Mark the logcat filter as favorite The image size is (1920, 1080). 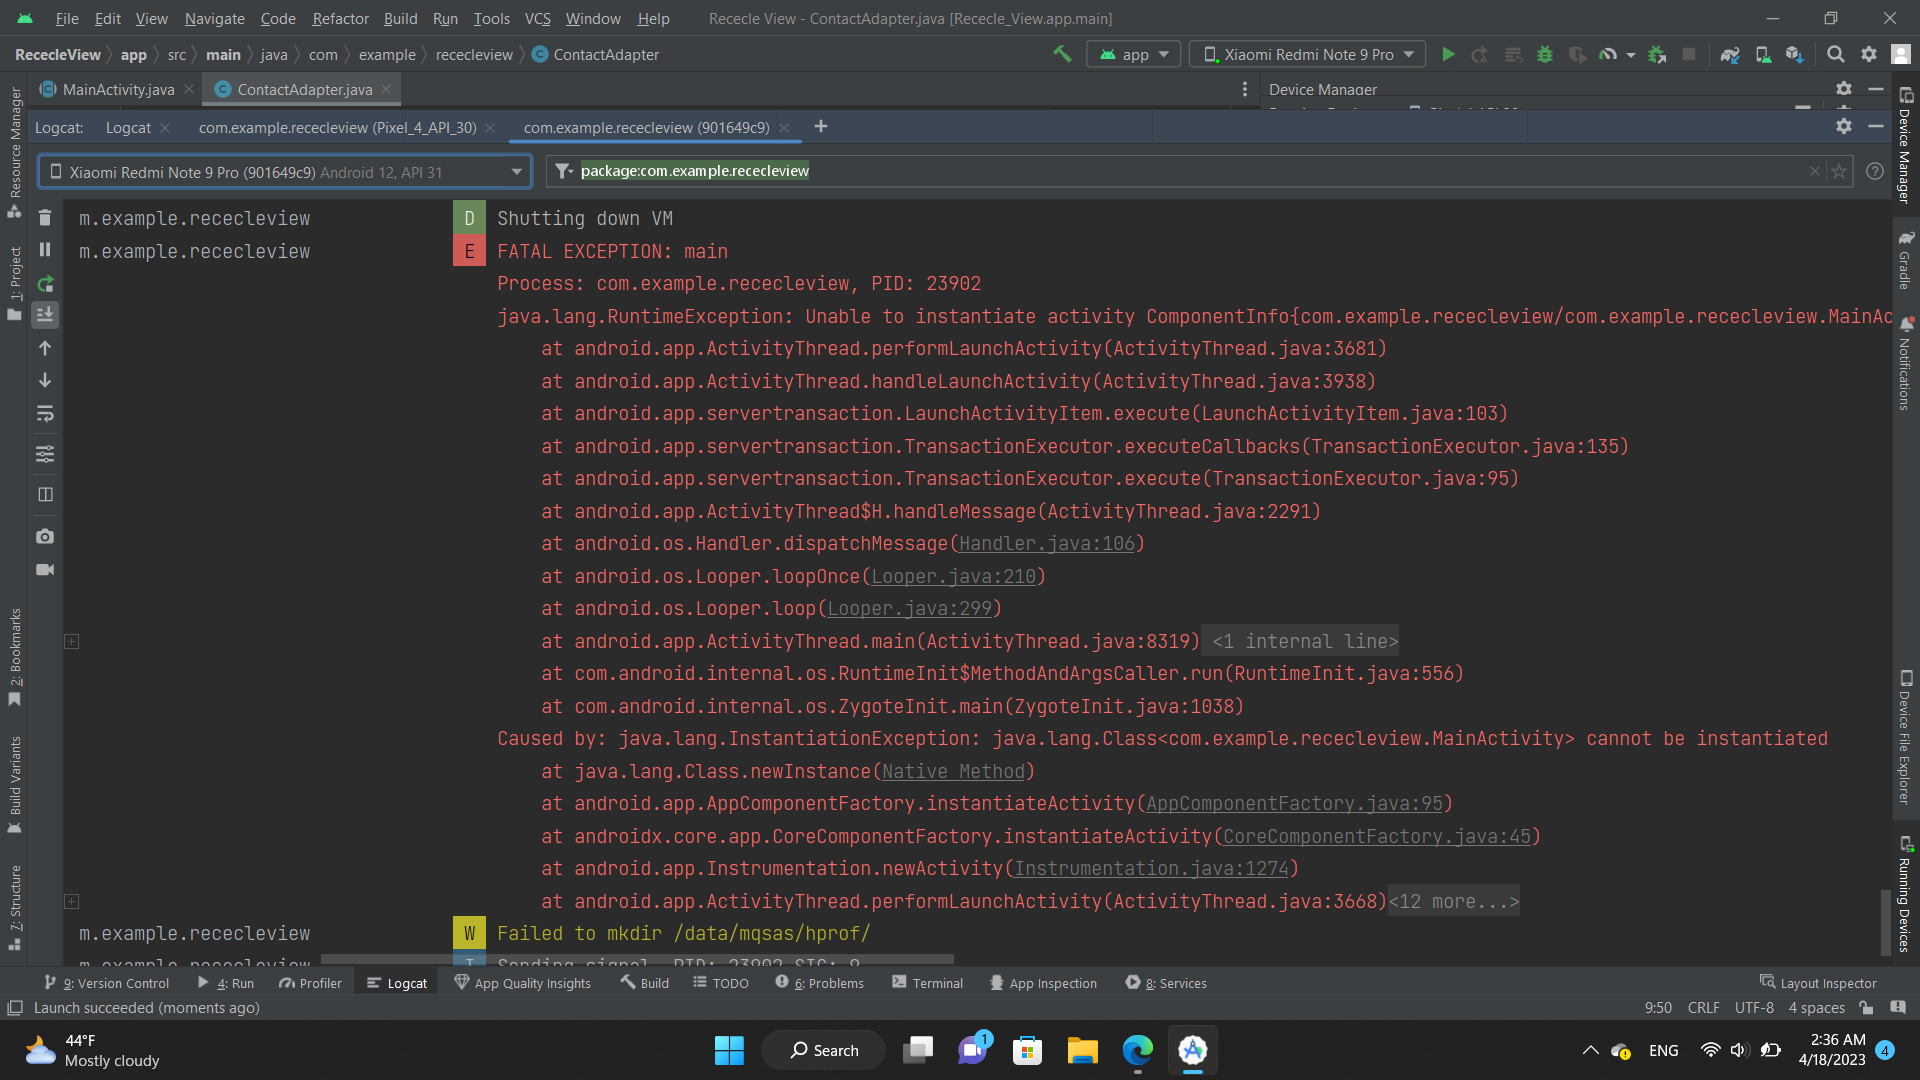(x=1839, y=171)
